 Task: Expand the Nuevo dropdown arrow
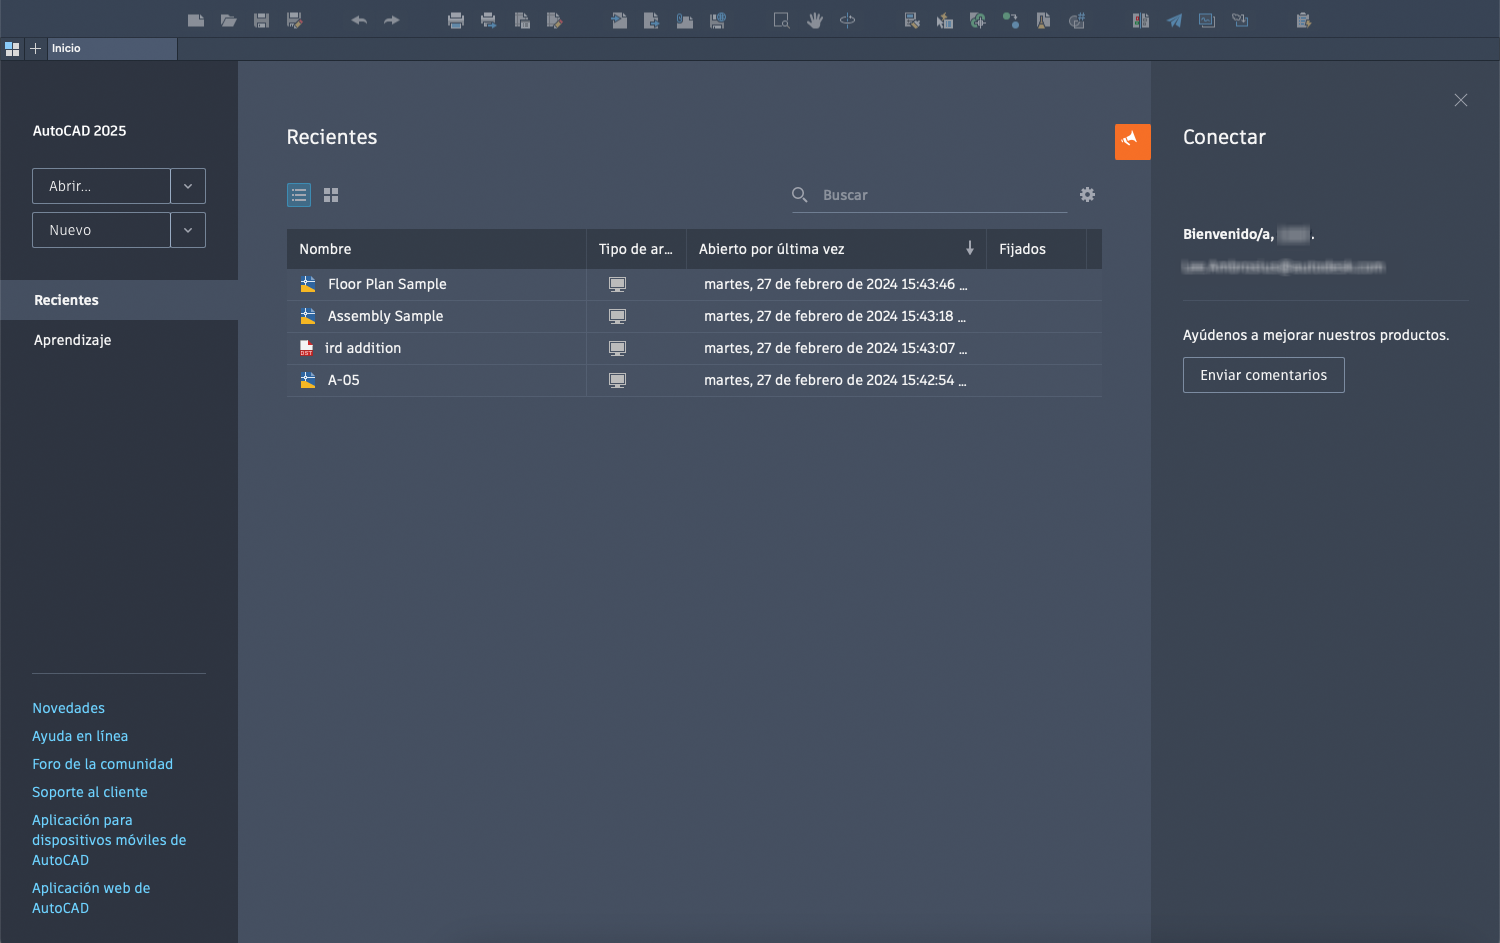pos(188,230)
